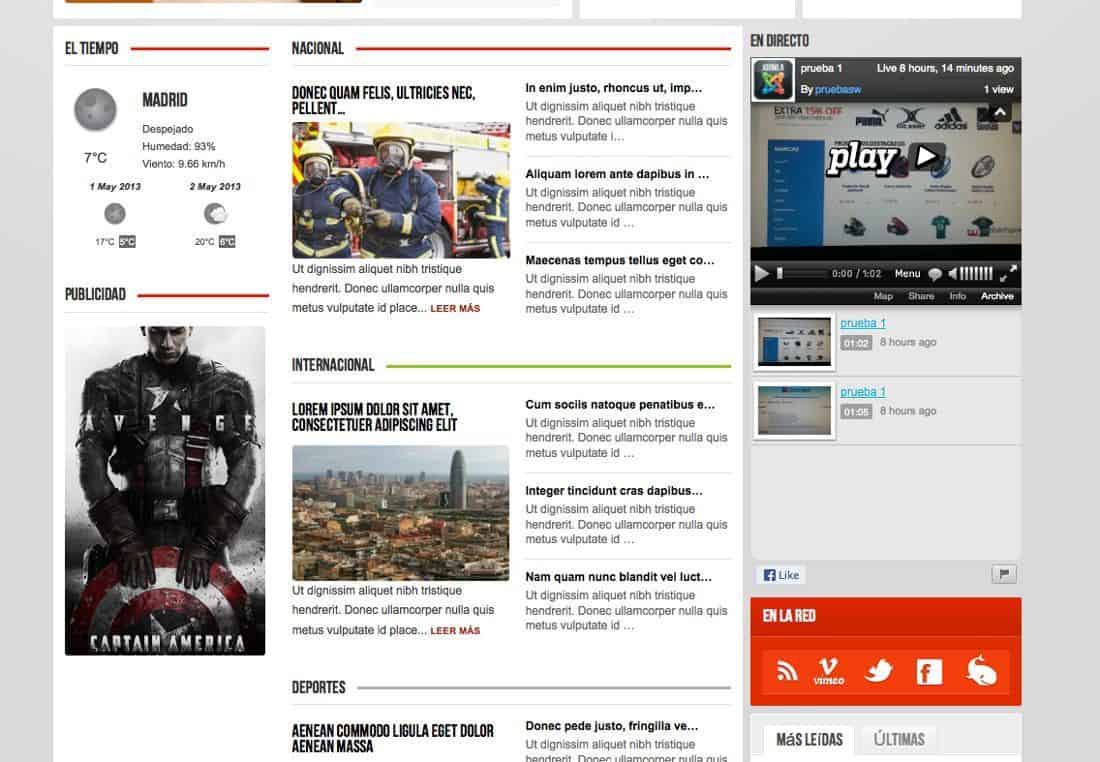
Task: Click LEER MÁS under the firefighters article
Action: pos(455,309)
